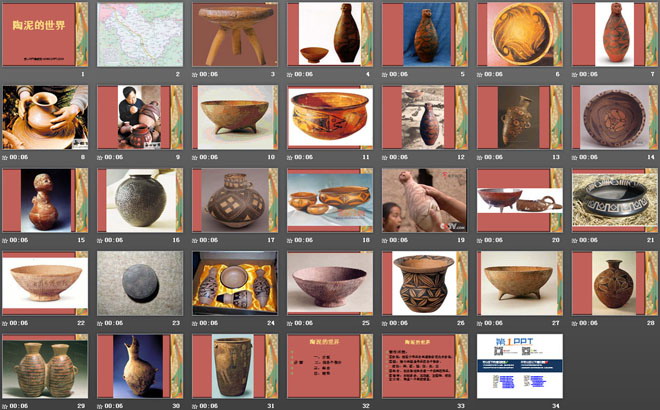Click the transition star icon under slide 3
This screenshot has width=660, height=410.
click(x=196, y=74)
